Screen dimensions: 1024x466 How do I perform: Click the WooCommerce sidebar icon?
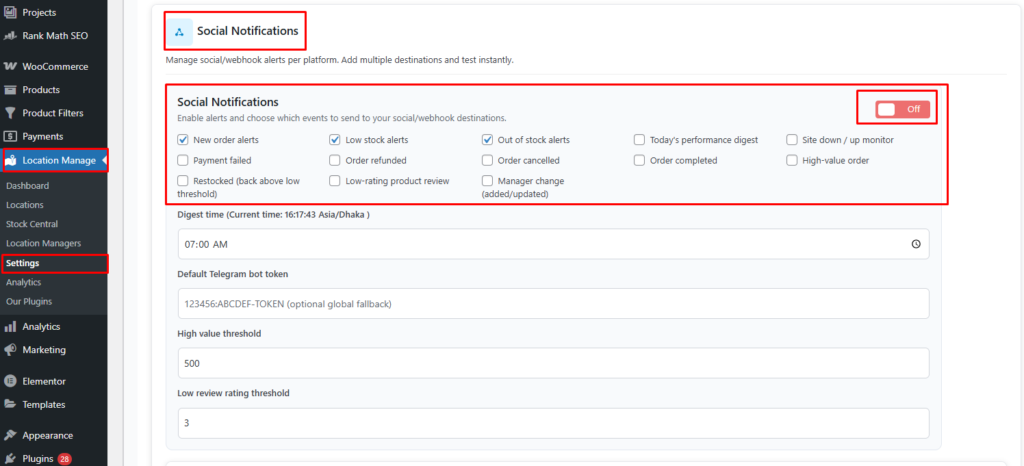pos(11,67)
